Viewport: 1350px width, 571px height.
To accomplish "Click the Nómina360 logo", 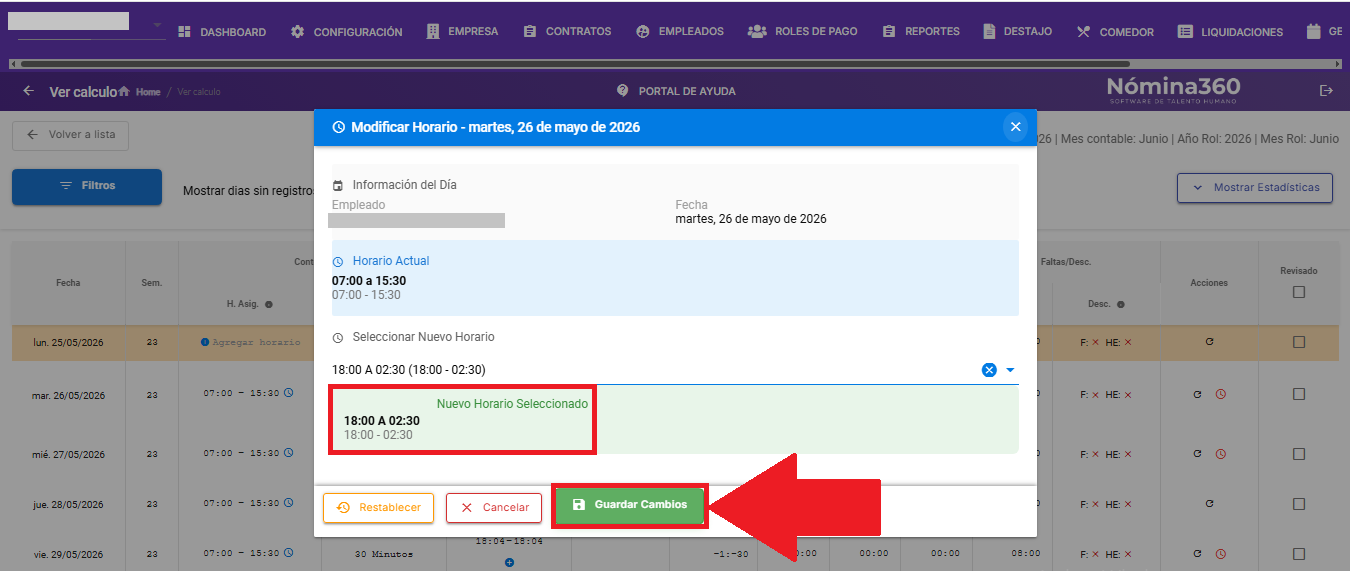I will (1172, 89).
